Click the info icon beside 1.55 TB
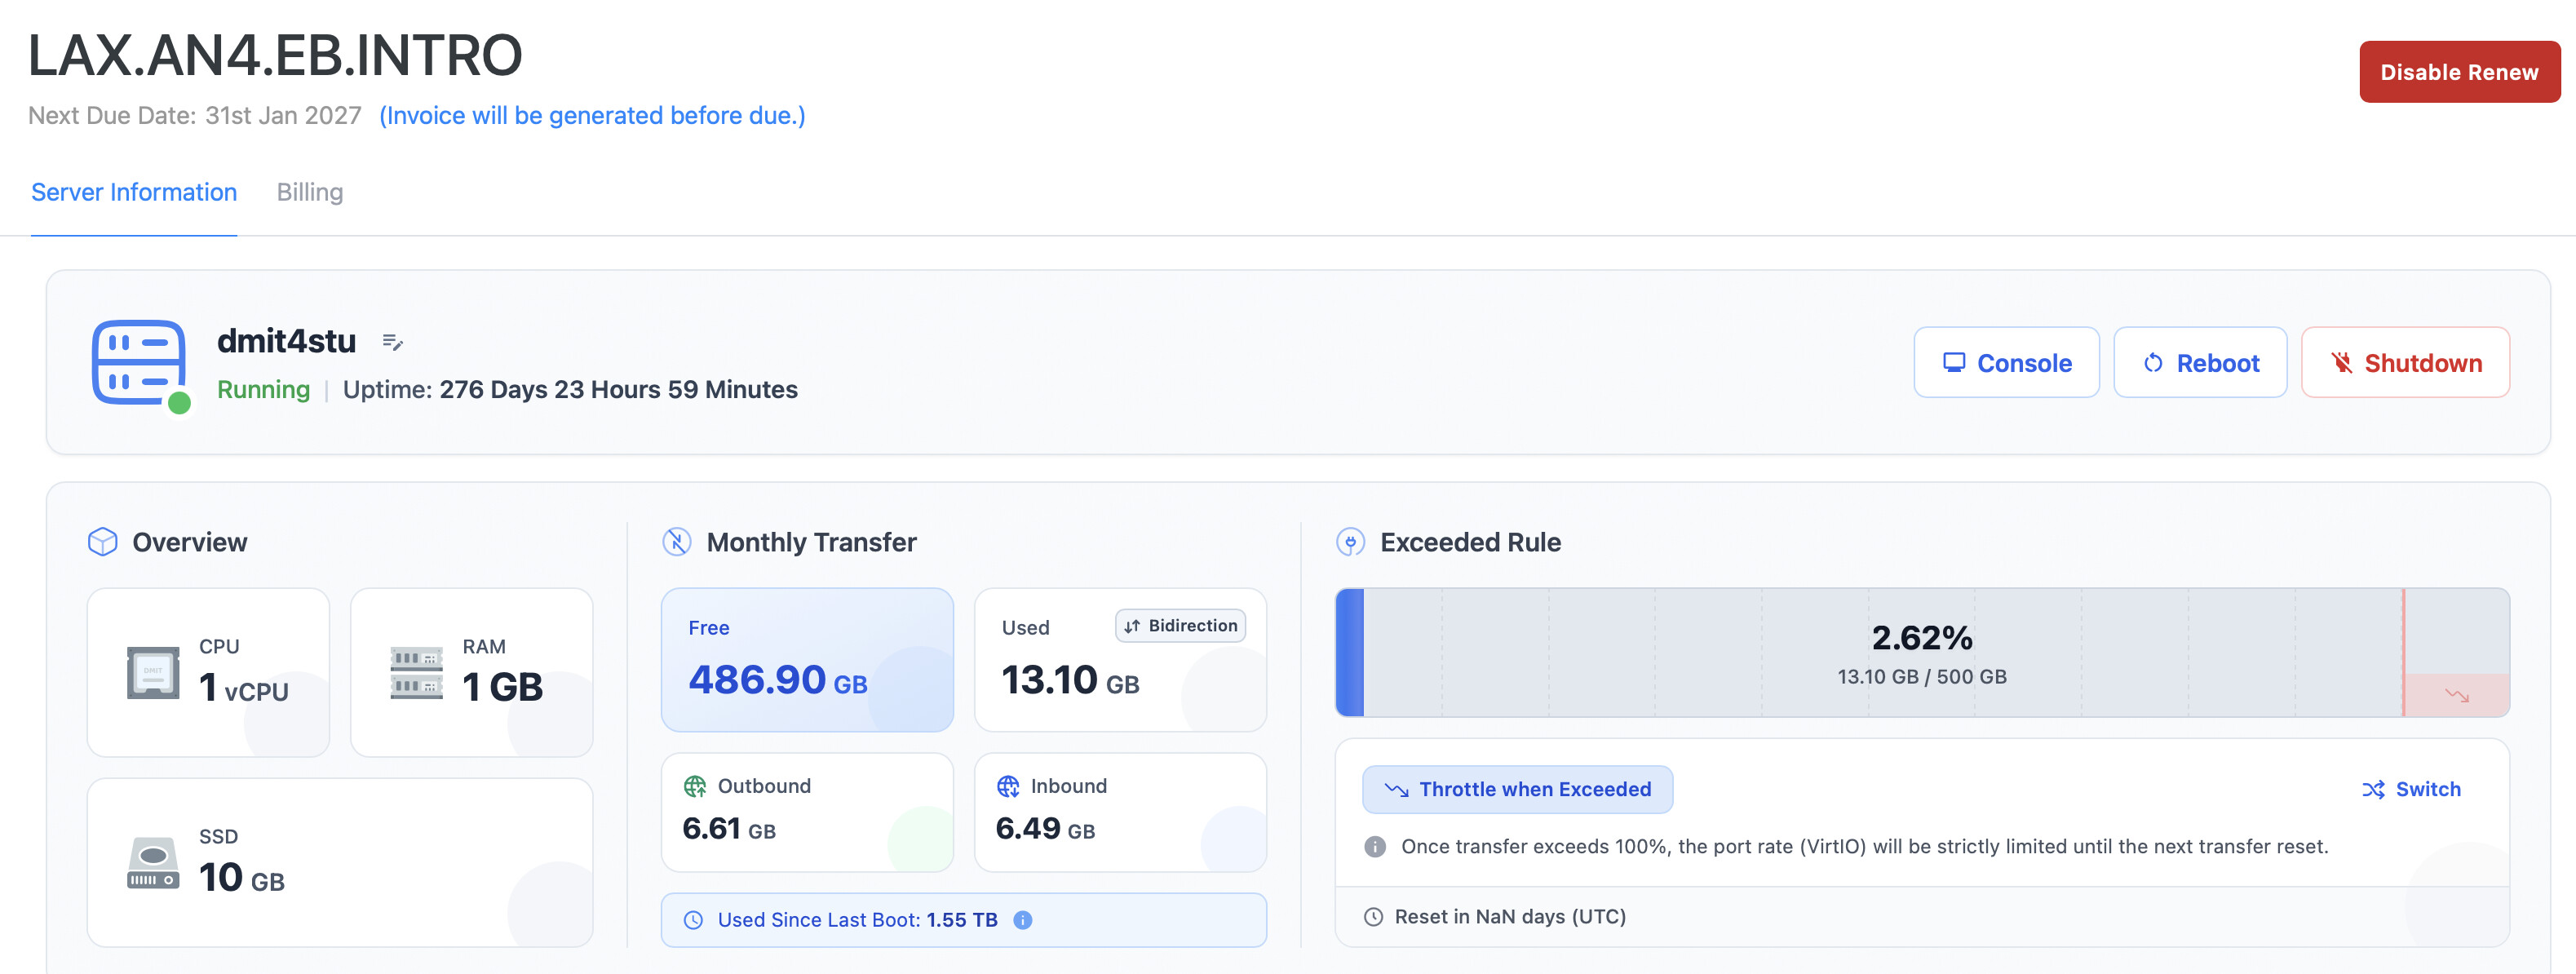The width and height of the screenshot is (2576, 974). [1022, 920]
